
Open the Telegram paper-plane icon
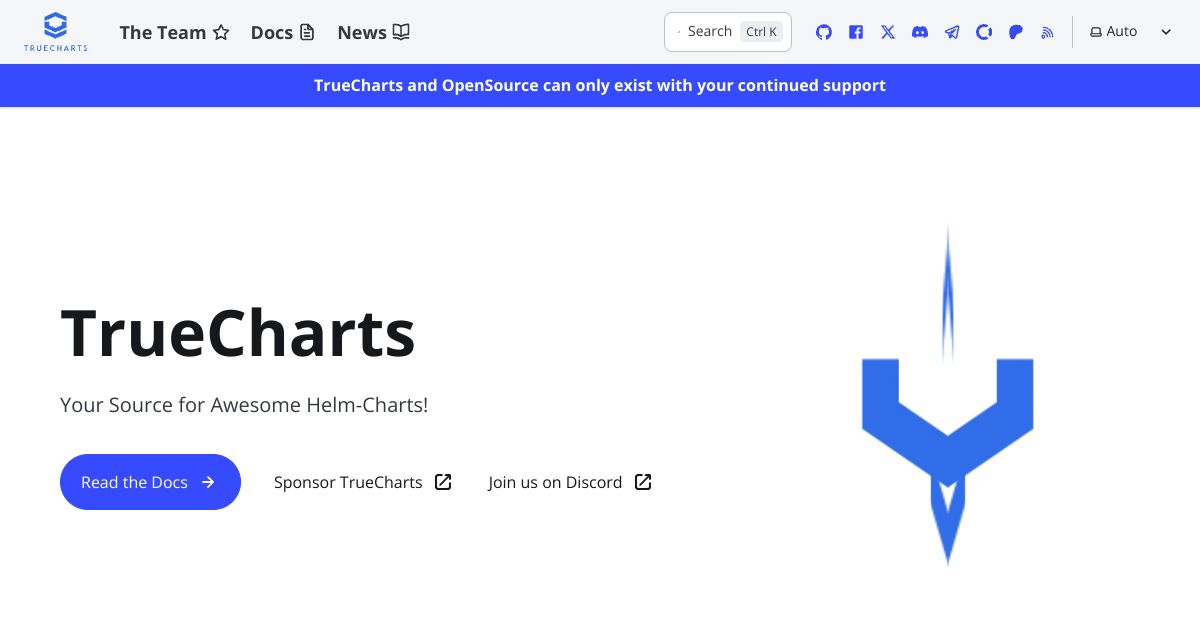(x=952, y=32)
